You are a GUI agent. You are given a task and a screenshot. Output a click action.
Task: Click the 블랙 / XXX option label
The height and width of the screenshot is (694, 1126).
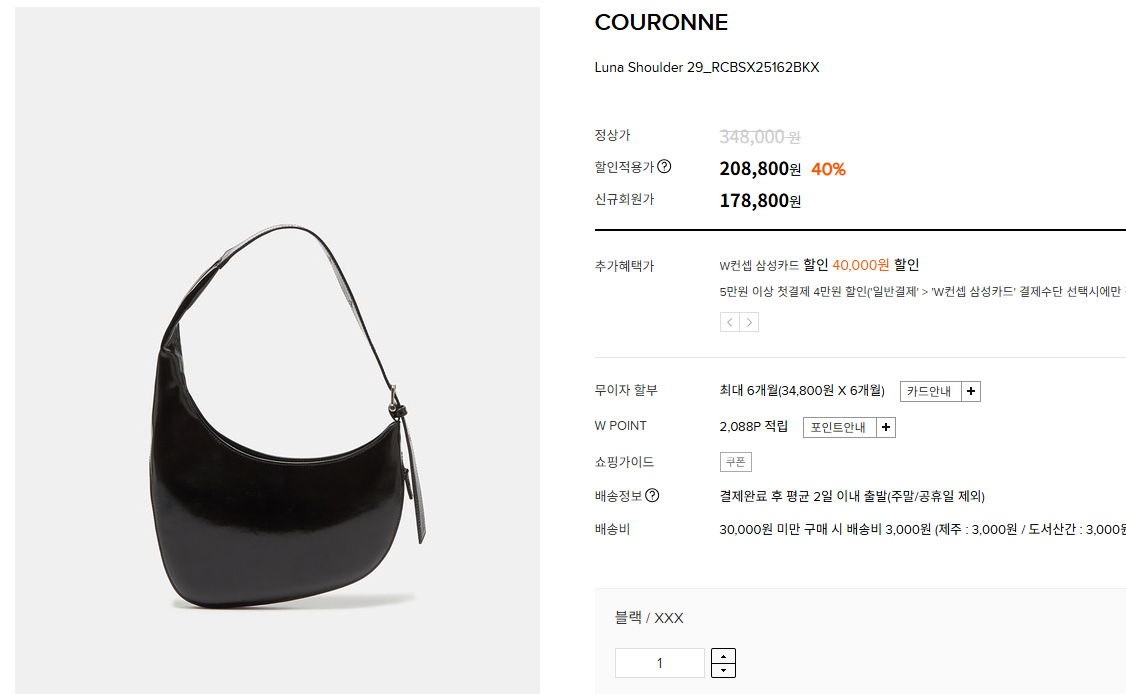pyautogui.click(x=649, y=618)
